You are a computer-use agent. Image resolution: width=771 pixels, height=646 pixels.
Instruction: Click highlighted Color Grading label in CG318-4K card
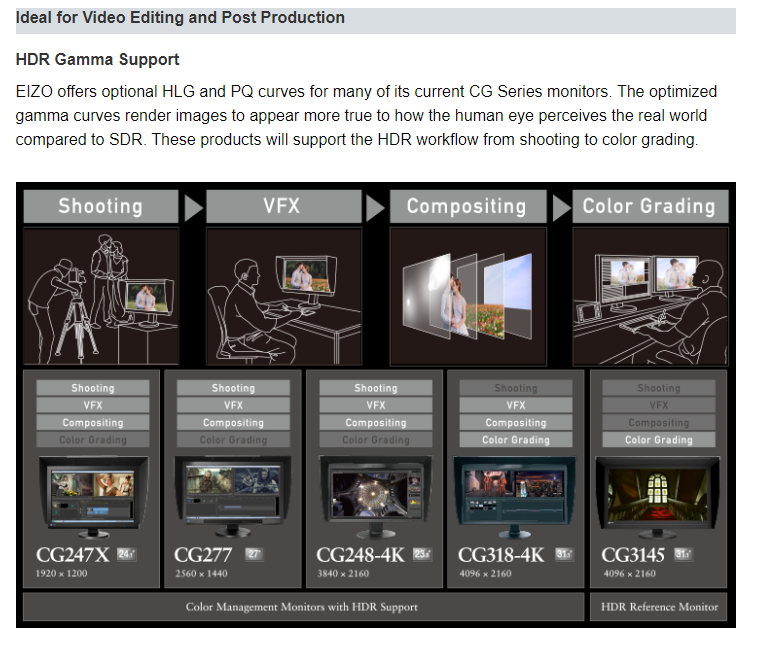(516, 440)
